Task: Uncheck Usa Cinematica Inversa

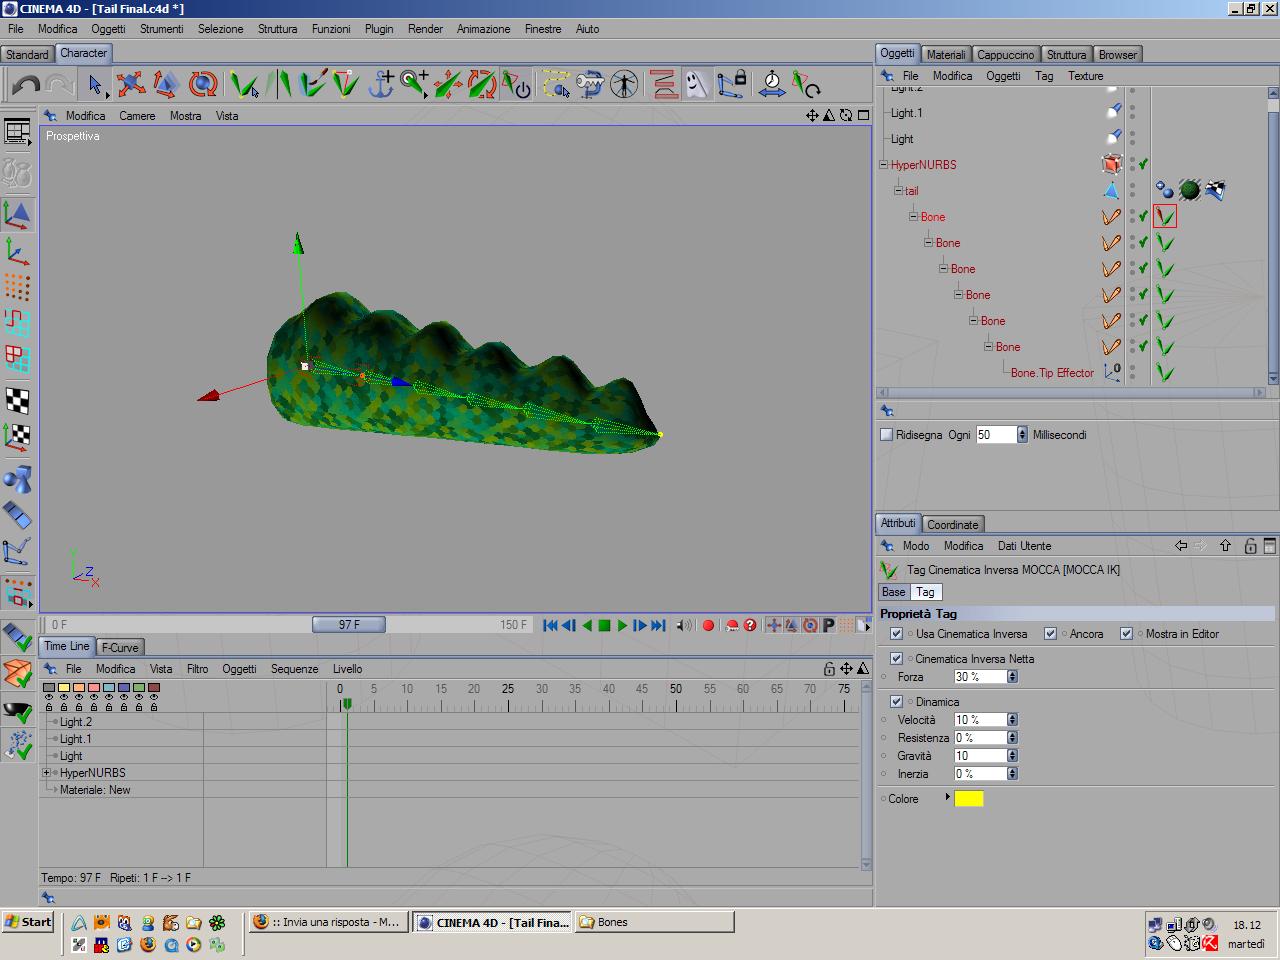Action: click(896, 634)
